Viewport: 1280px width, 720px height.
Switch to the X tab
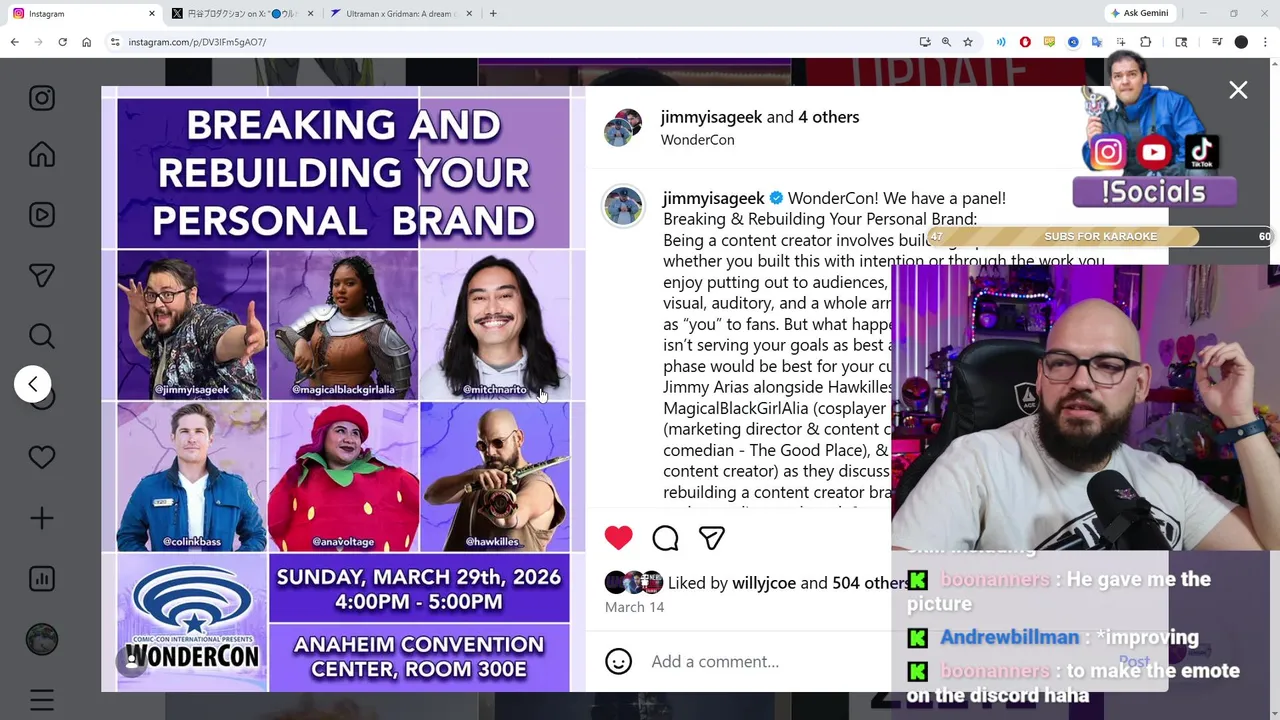point(240,14)
